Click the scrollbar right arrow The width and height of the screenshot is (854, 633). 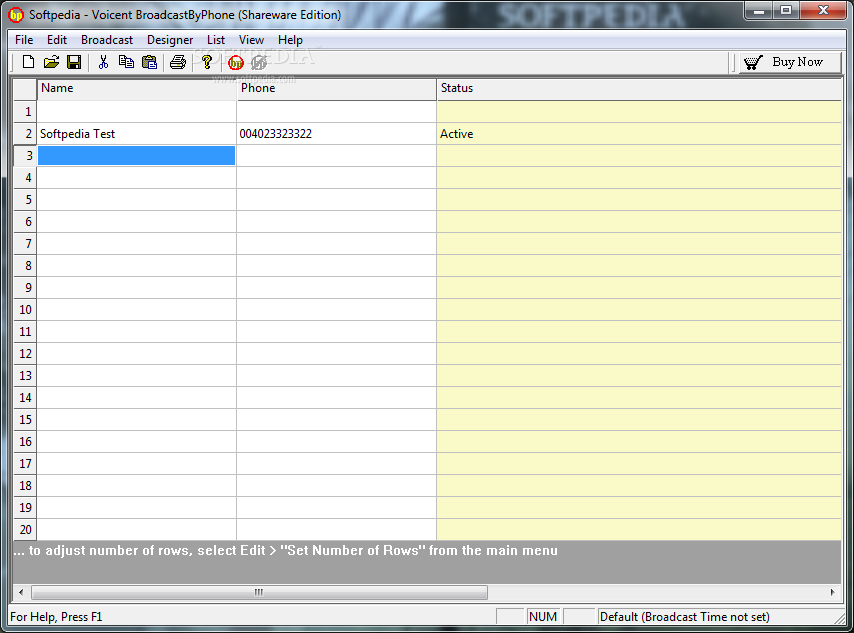(x=832, y=592)
